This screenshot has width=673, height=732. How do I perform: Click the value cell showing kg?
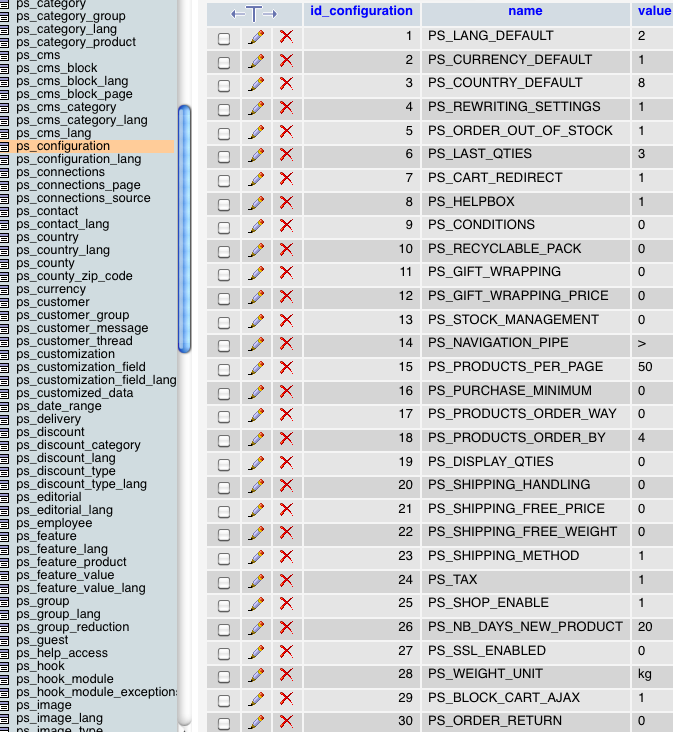(x=645, y=674)
